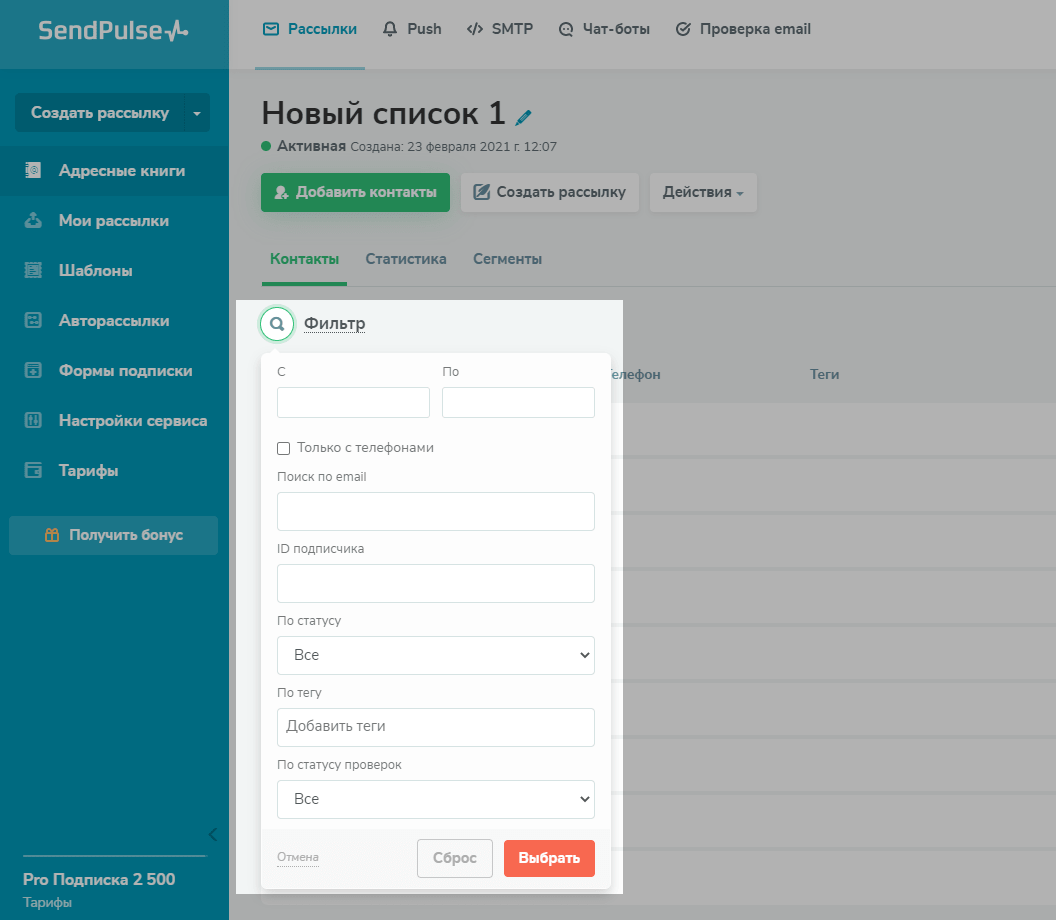Viewport: 1056px width, 920px height.
Task: Collapse the sidebar with the chevron arrow
Action: [212, 834]
